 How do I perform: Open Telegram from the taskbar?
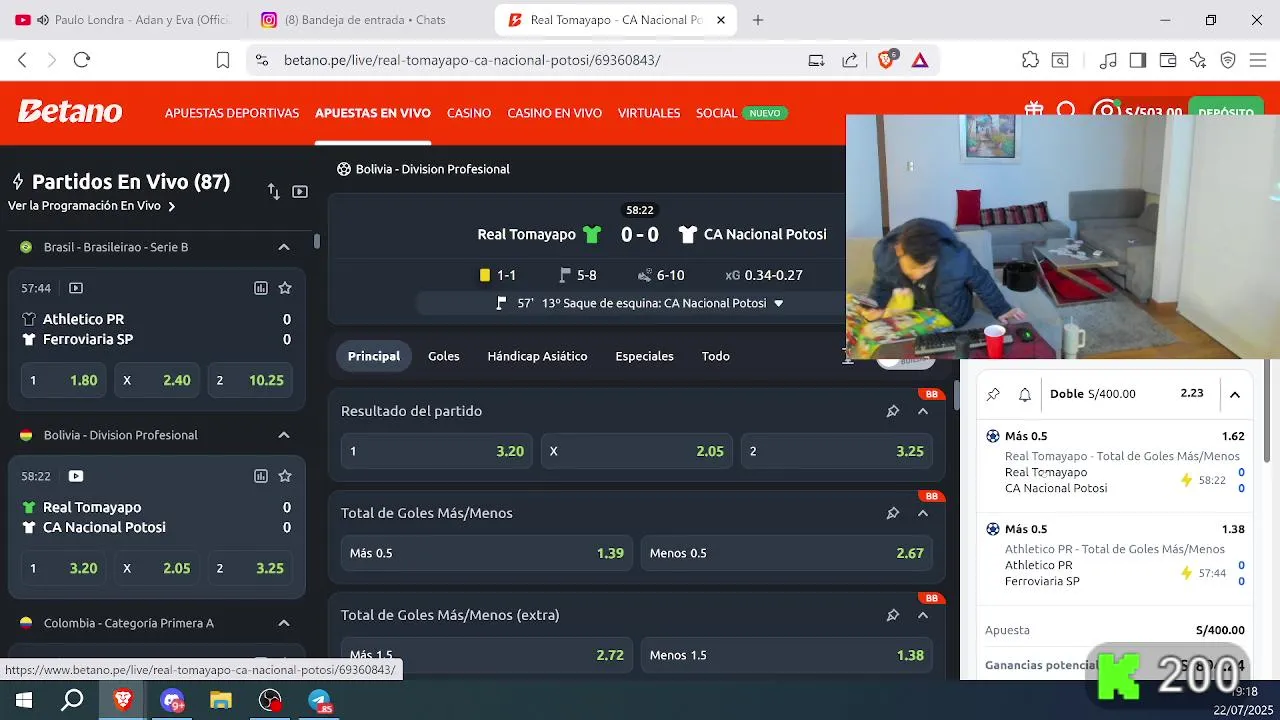pos(320,701)
